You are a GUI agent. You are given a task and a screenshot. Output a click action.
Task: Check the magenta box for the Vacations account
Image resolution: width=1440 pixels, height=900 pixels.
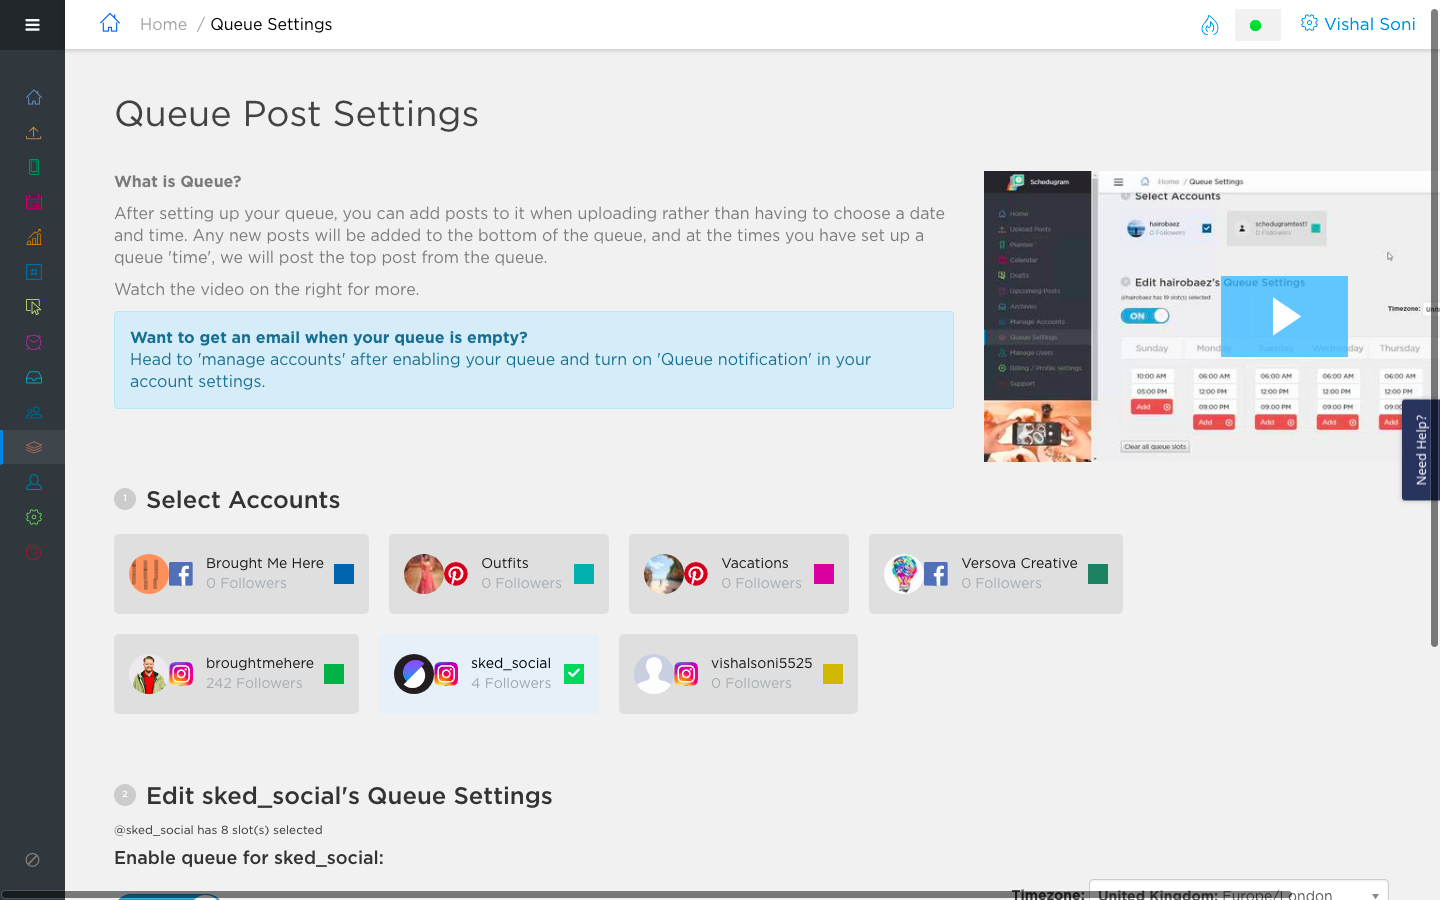point(824,574)
